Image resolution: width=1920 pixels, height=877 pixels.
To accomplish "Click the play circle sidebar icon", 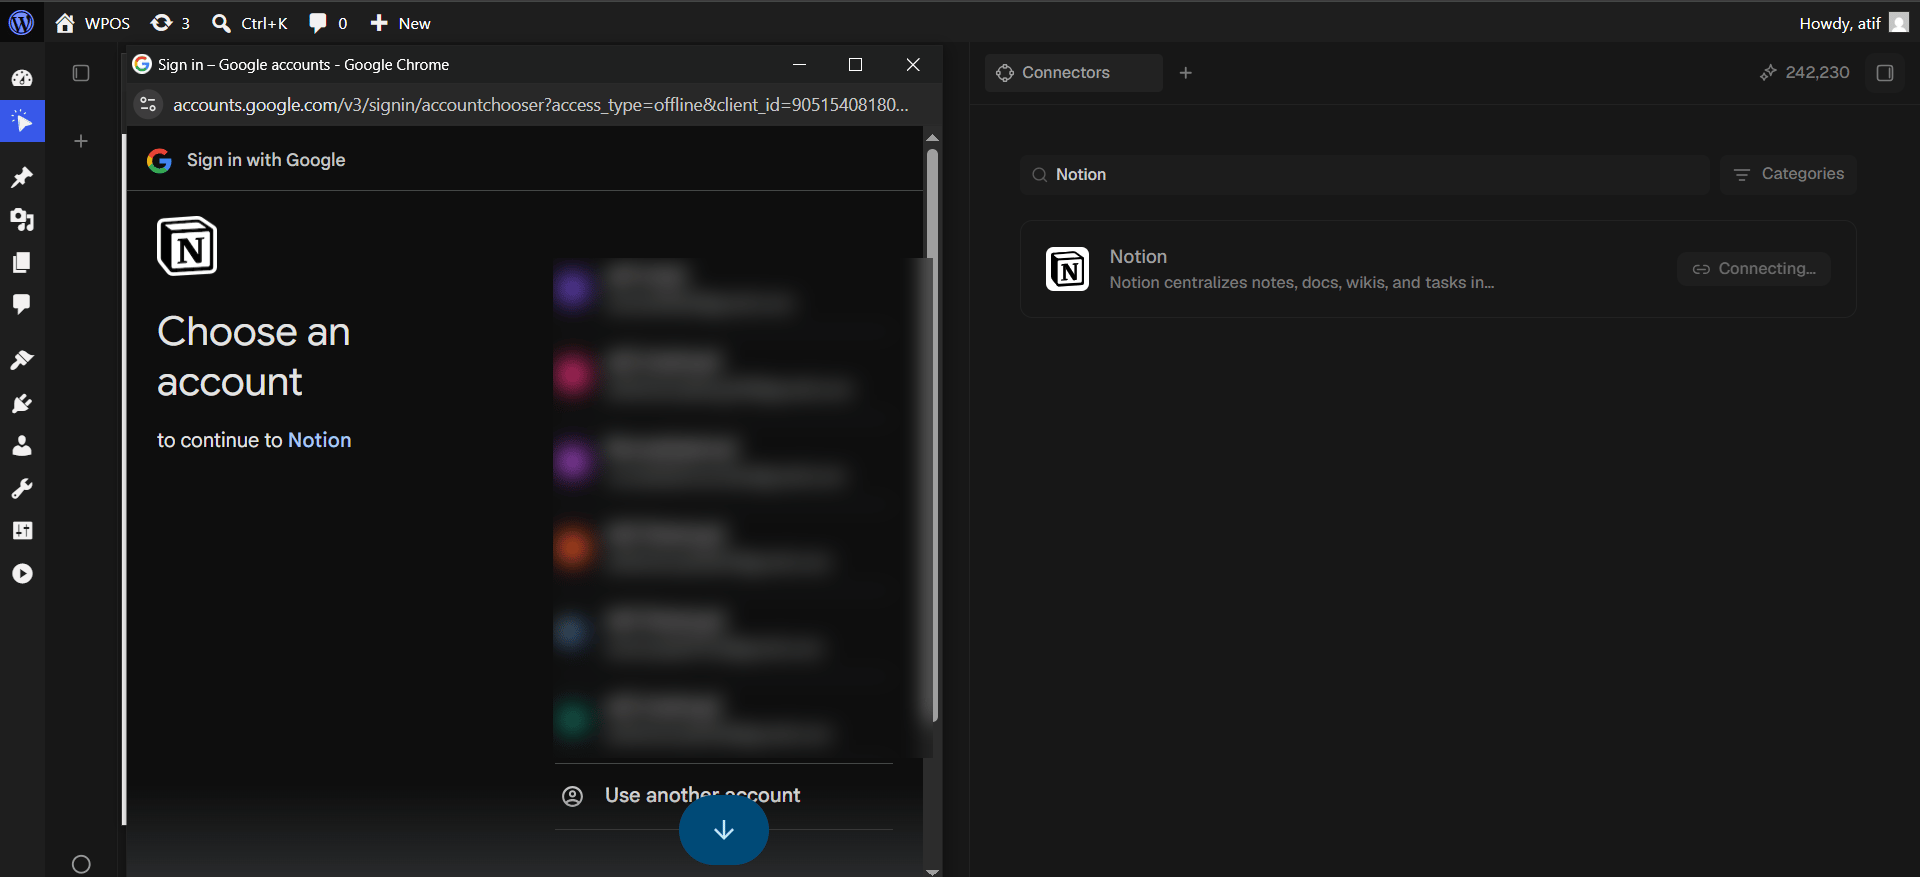I will (x=22, y=574).
